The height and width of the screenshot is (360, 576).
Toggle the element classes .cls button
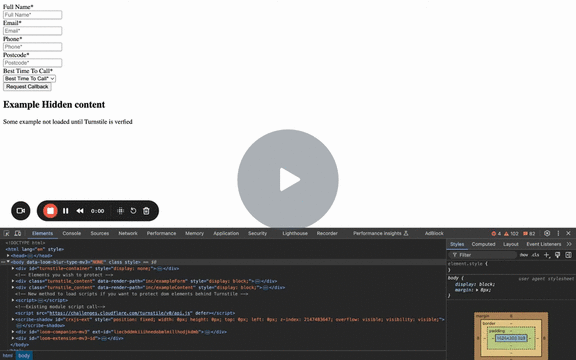(x=536, y=255)
